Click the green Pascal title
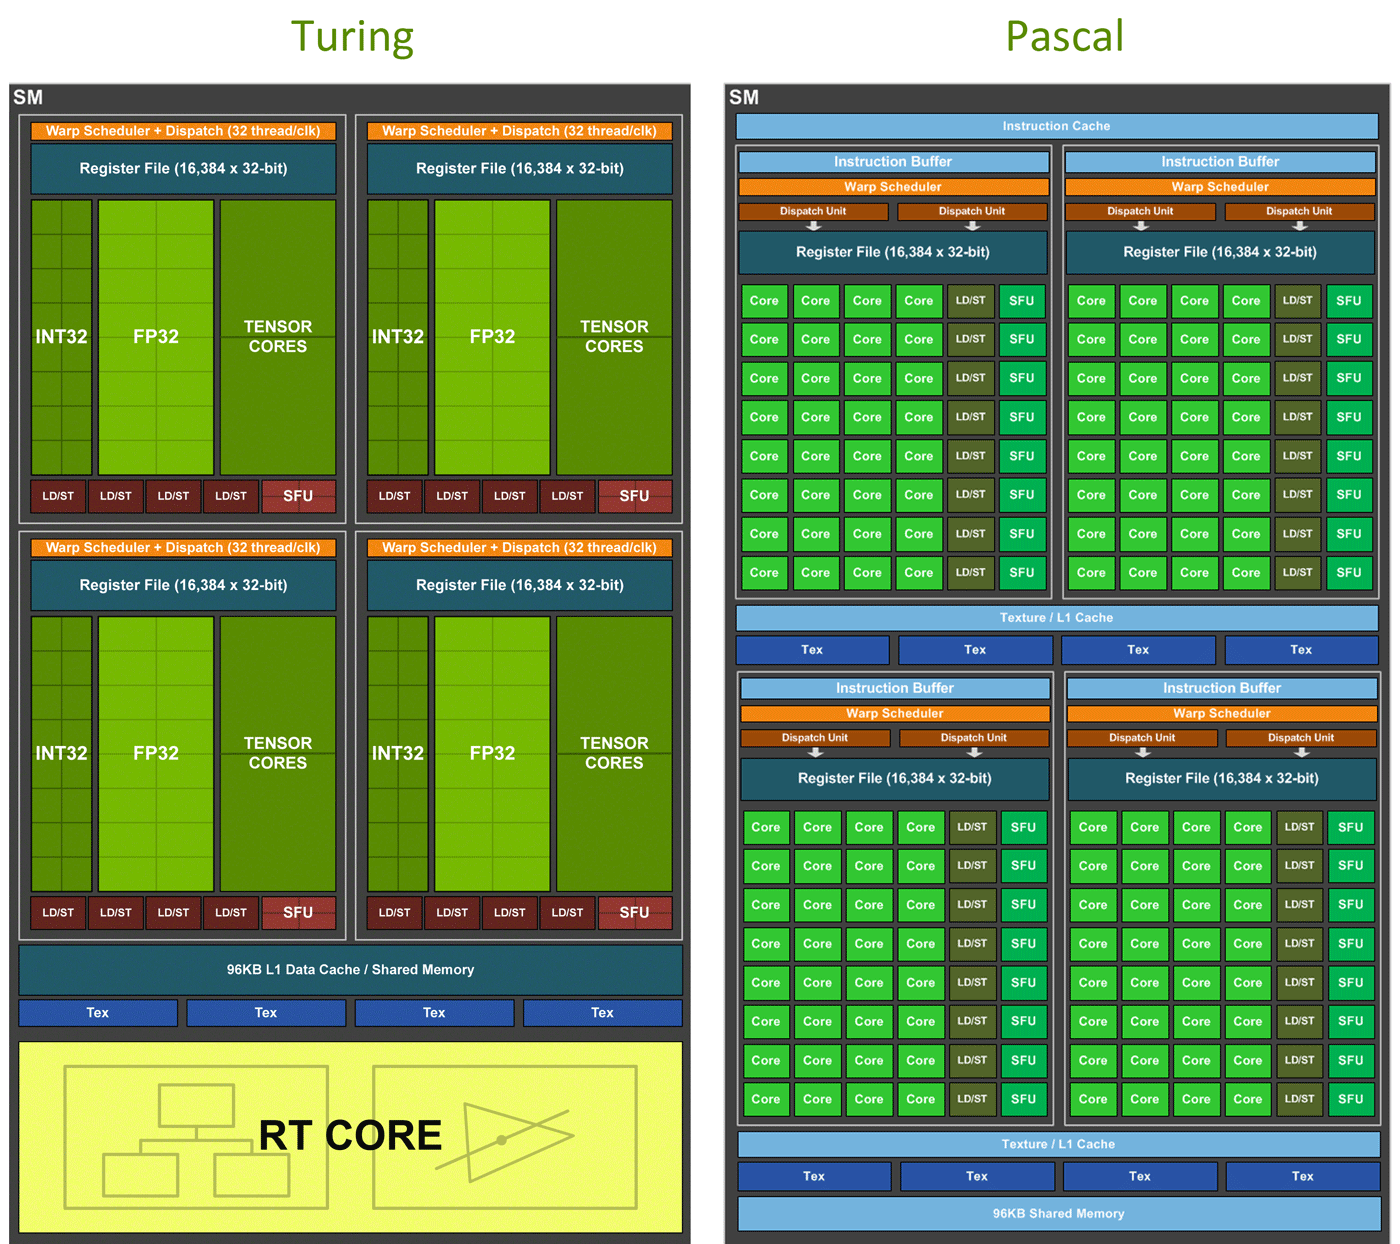Screen dimensions: 1400x1244 point(1064,37)
